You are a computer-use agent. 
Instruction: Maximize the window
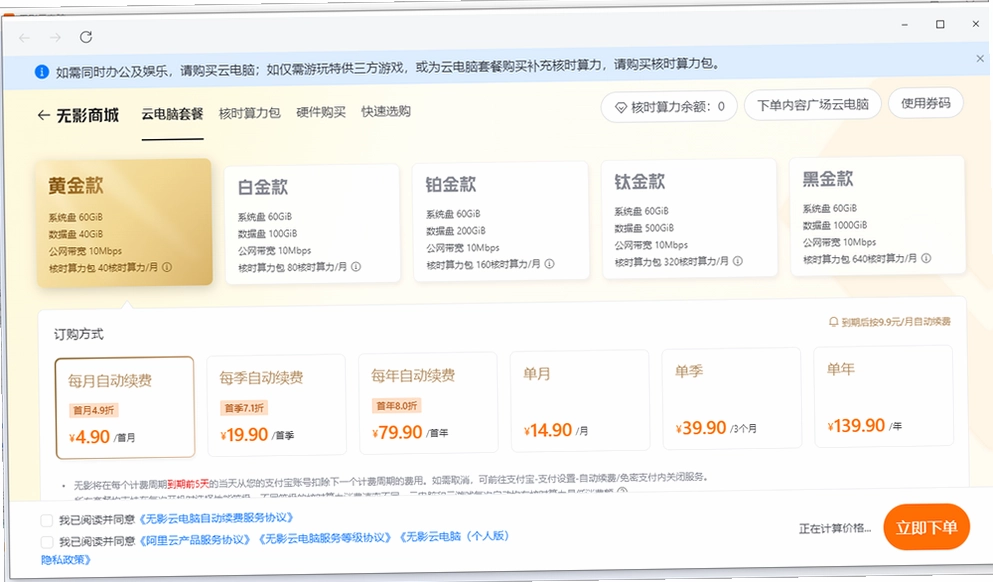(x=940, y=24)
